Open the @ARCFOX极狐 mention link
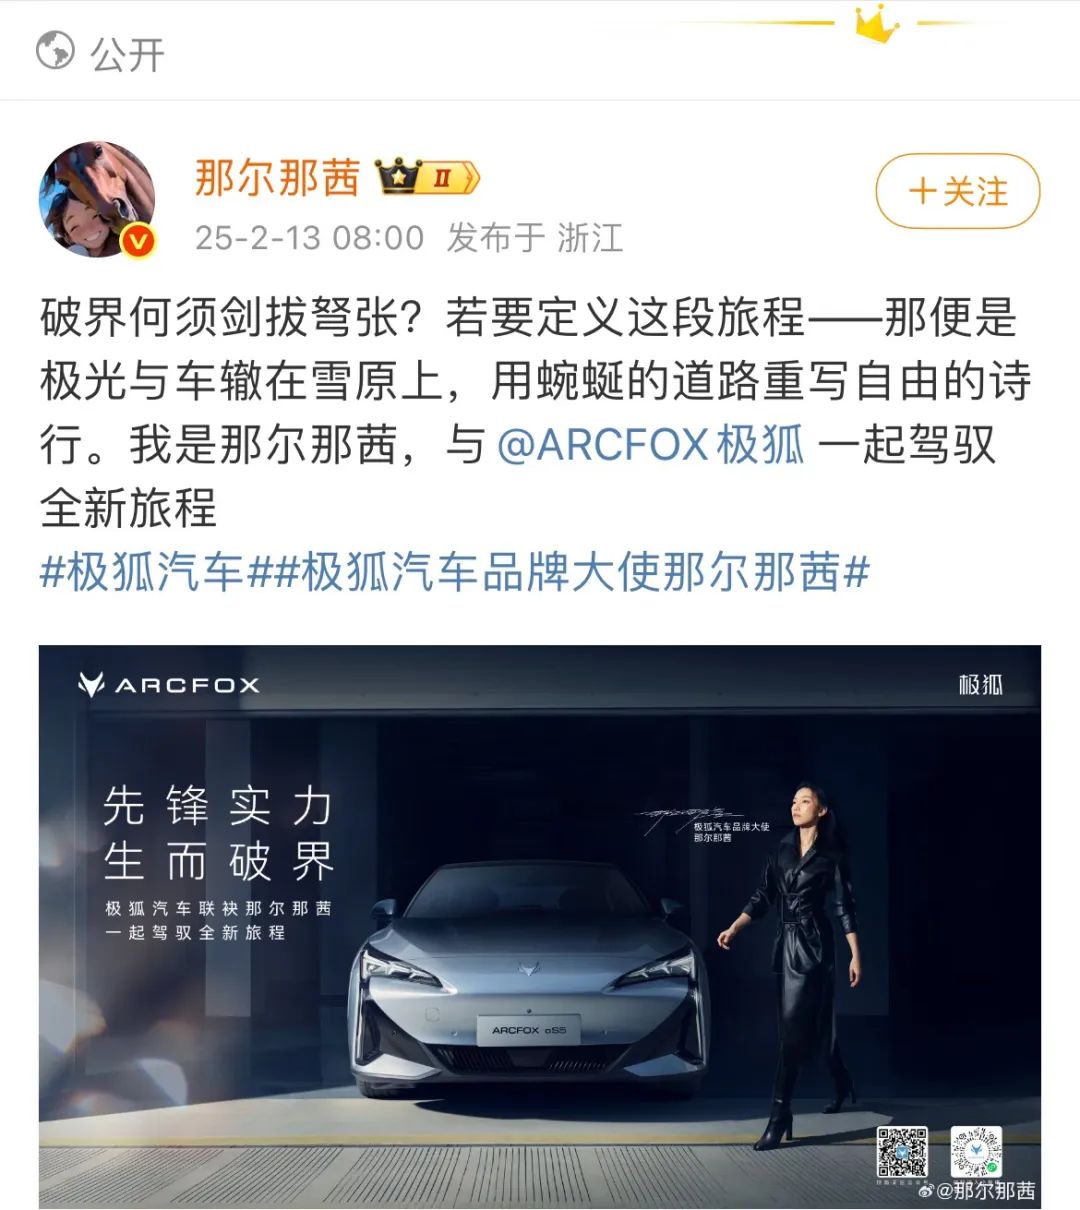This screenshot has width=1080, height=1210. (651, 445)
